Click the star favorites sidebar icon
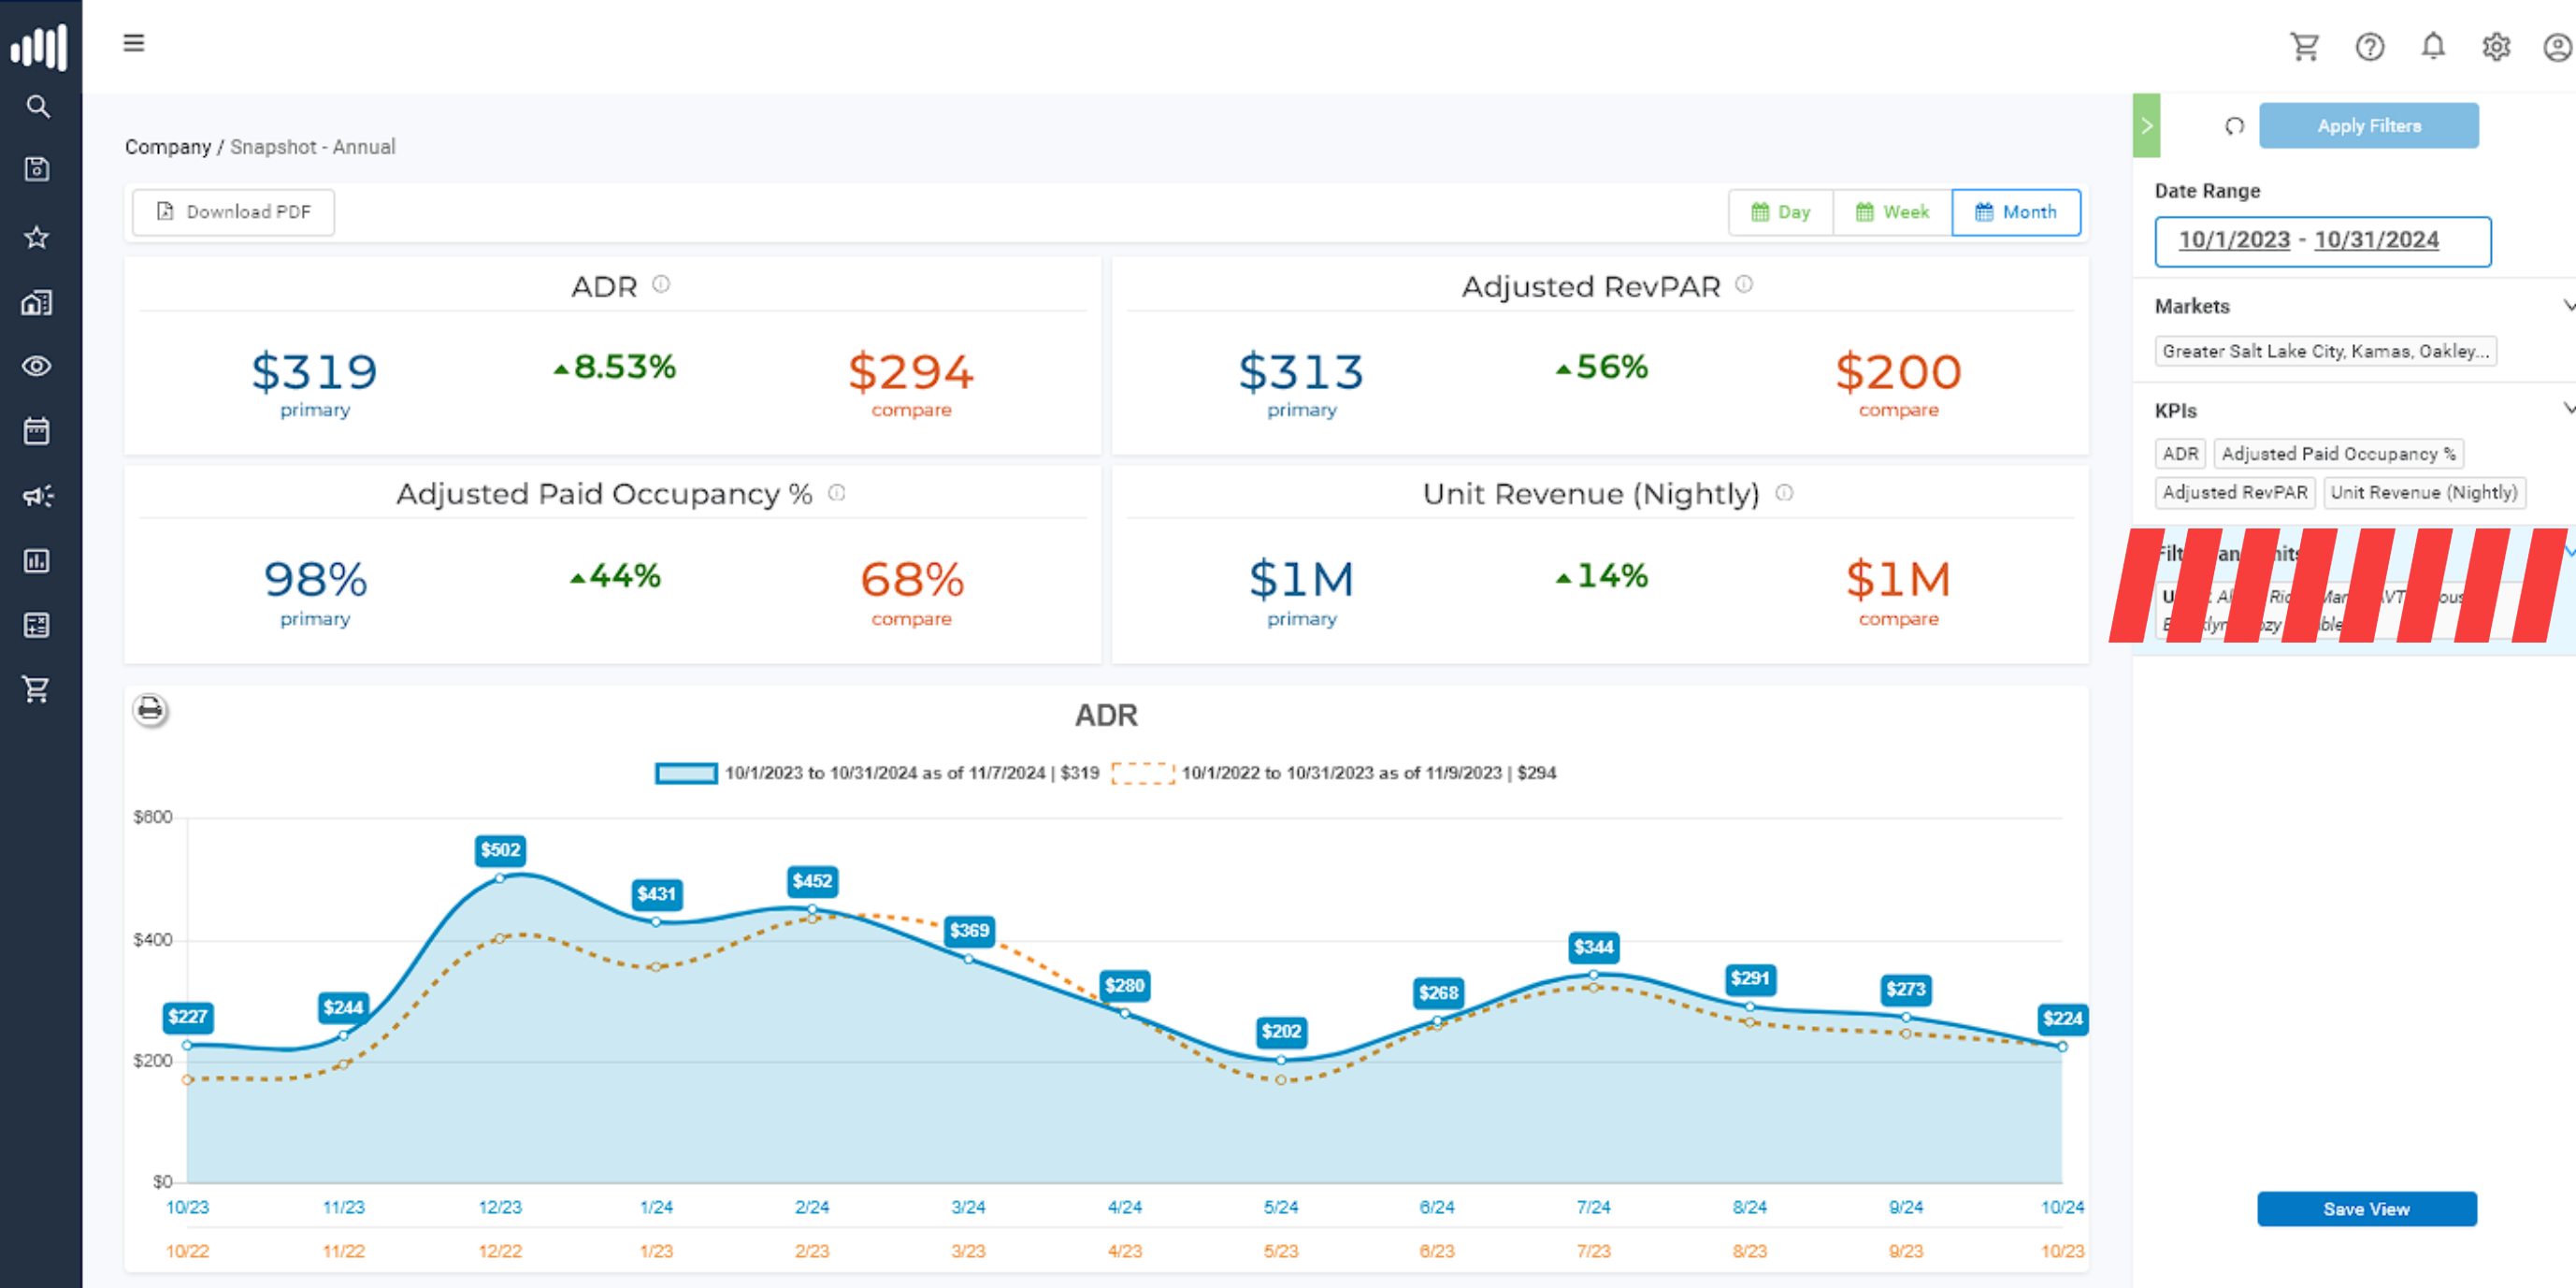This screenshot has width=2576, height=1288. 37,237
